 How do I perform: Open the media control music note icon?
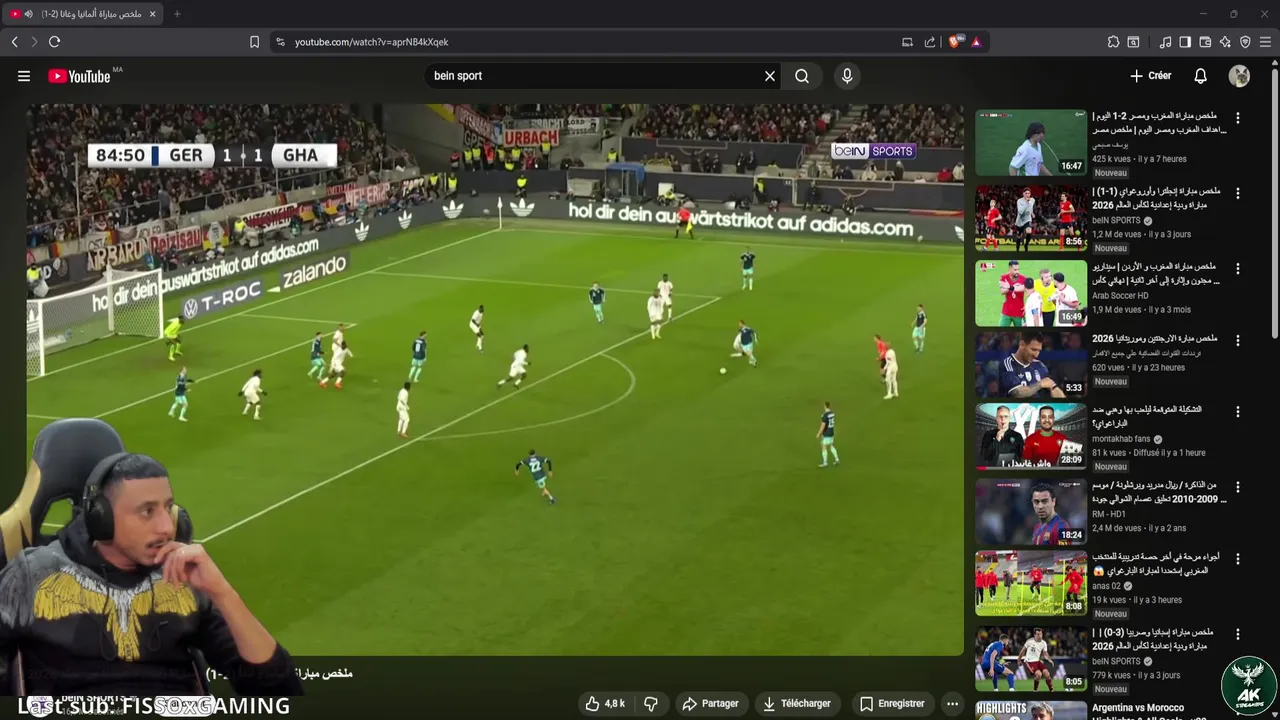click(x=1165, y=42)
